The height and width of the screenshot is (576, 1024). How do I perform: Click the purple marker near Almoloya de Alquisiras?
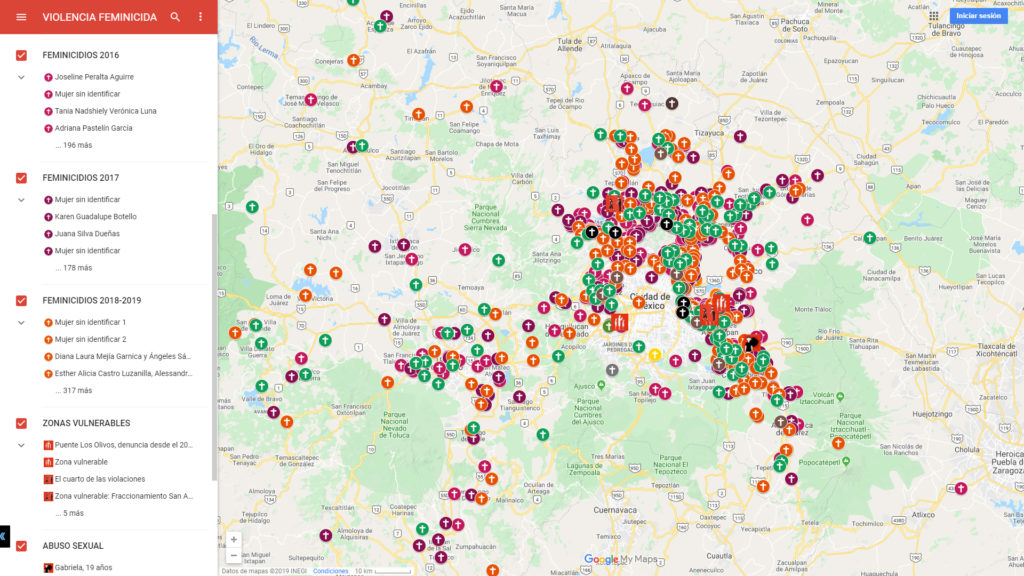[x=326, y=536]
